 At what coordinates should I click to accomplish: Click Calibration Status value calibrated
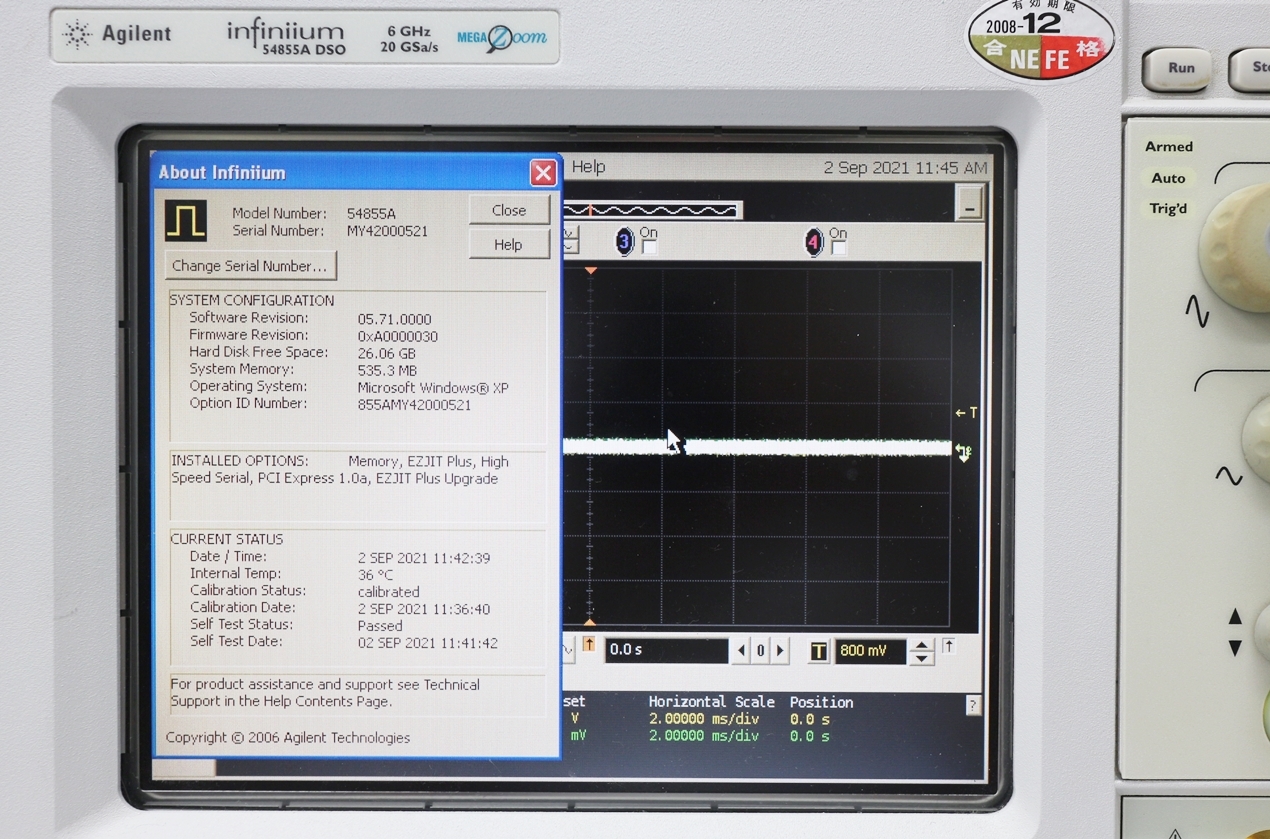[x=389, y=592]
